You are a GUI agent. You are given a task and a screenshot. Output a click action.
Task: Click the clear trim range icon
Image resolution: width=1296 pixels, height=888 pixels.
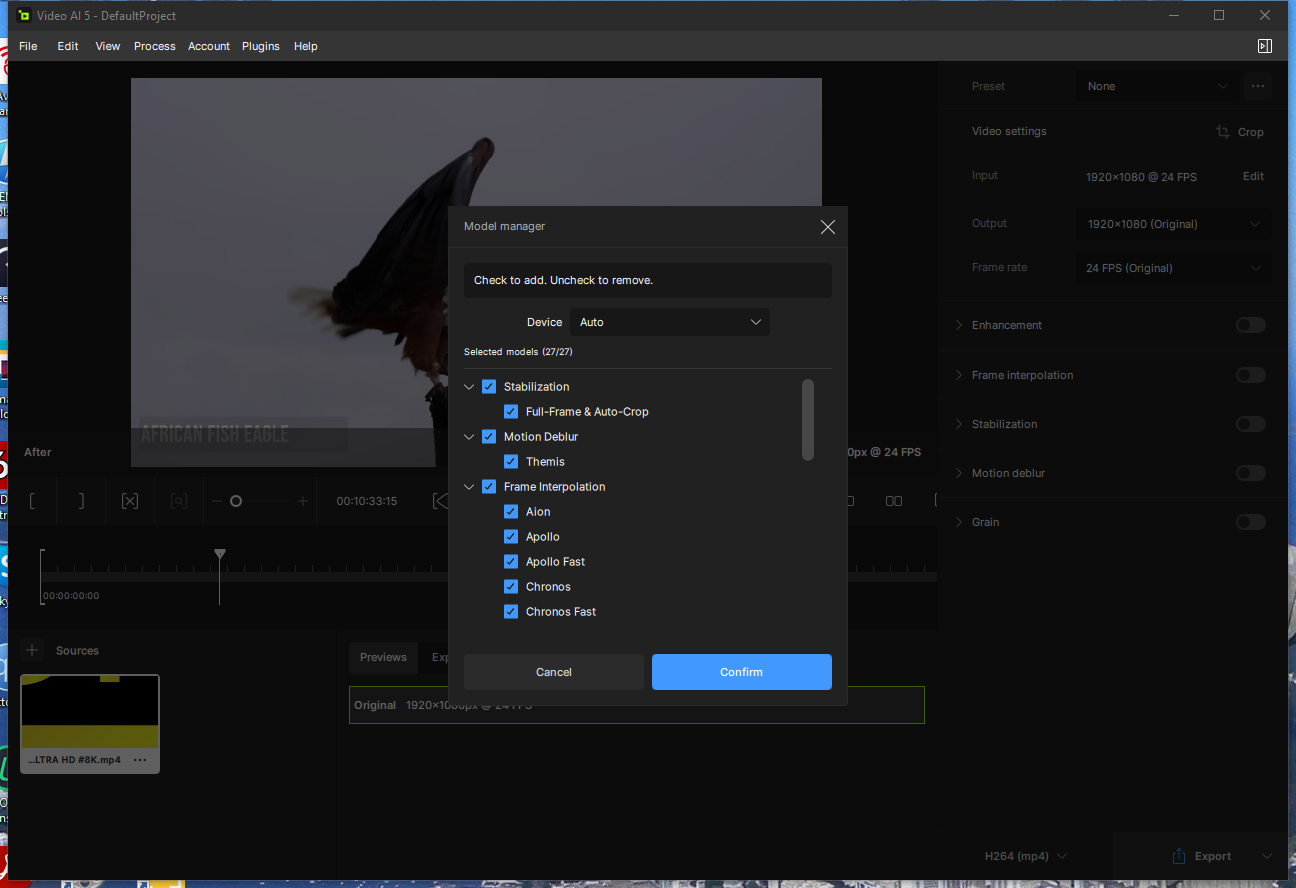coord(130,501)
